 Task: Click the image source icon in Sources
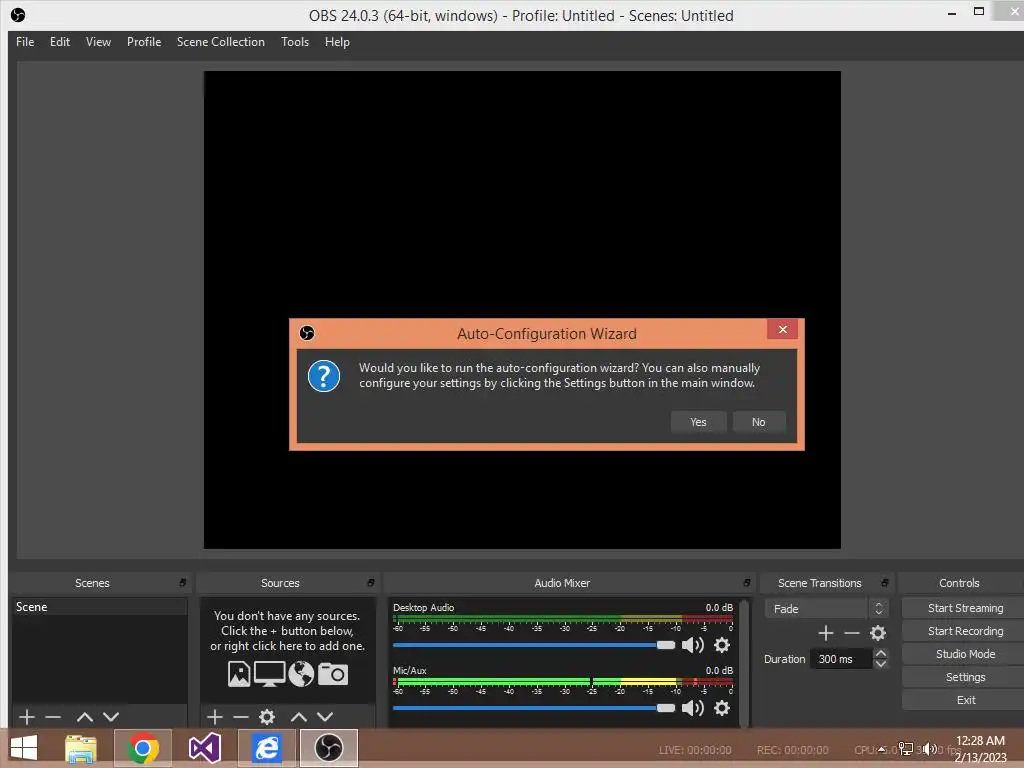(x=239, y=674)
